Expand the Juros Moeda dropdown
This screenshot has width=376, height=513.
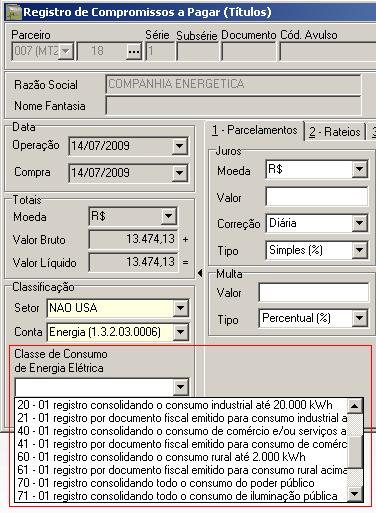[x=360, y=169]
